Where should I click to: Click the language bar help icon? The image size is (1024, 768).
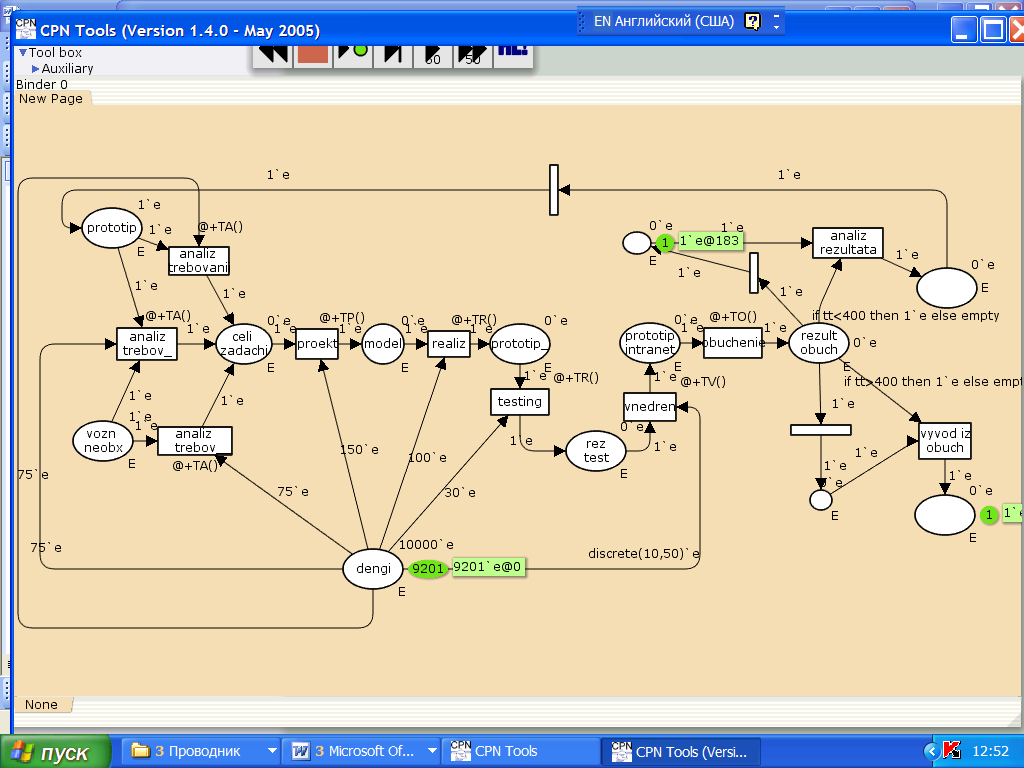coord(753,21)
